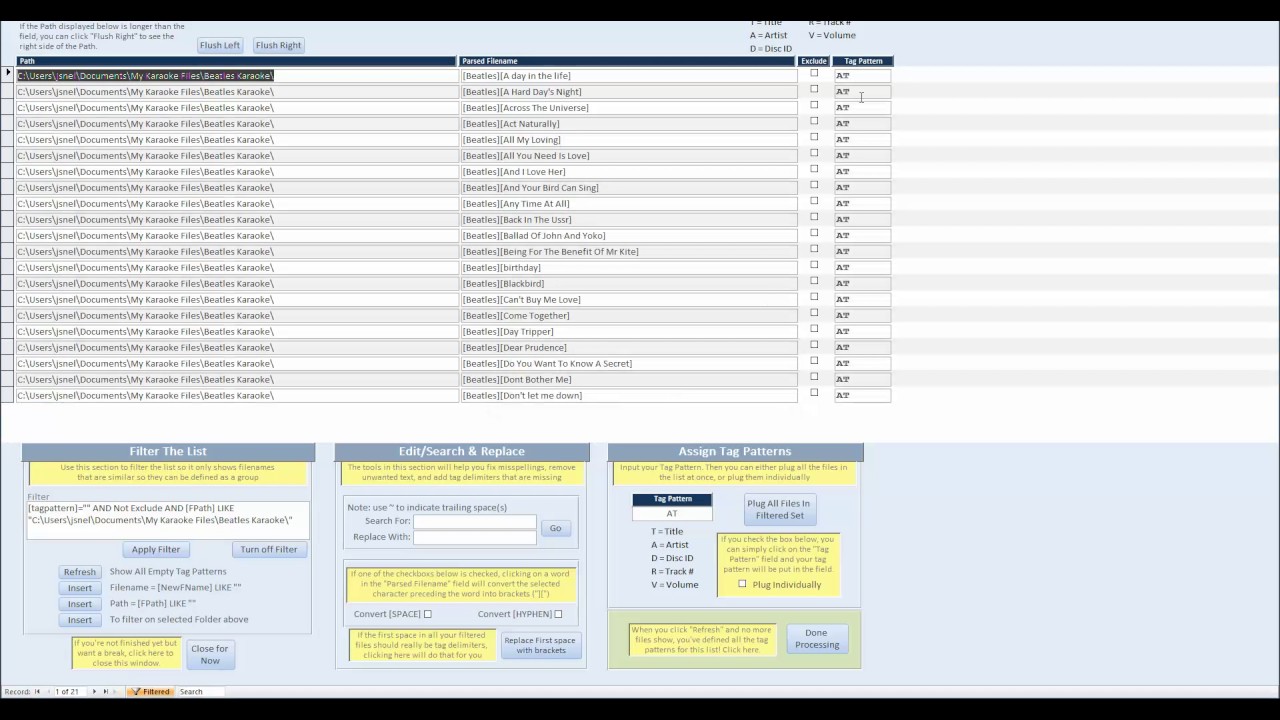Image resolution: width=1280 pixels, height=720 pixels.
Task: Click Plug All Files In Filtered Set
Action: [780, 509]
